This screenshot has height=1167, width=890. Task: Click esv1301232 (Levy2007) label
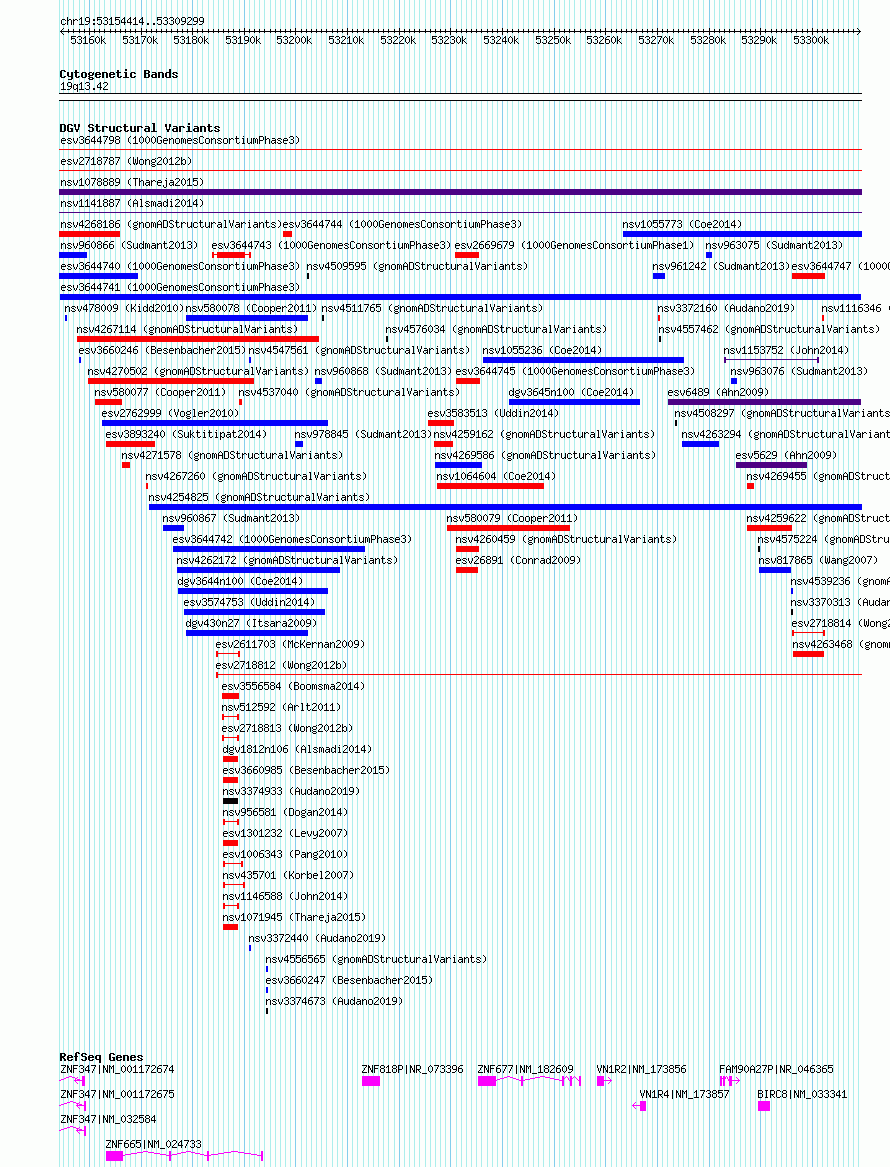click(286, 834)
